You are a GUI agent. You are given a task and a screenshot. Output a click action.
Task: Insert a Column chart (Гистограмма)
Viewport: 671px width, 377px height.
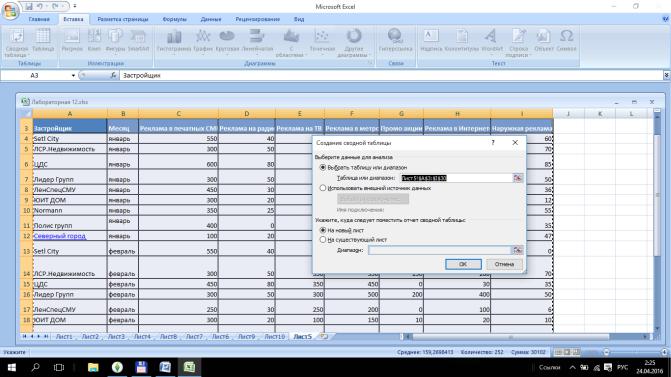pos(174,42)
